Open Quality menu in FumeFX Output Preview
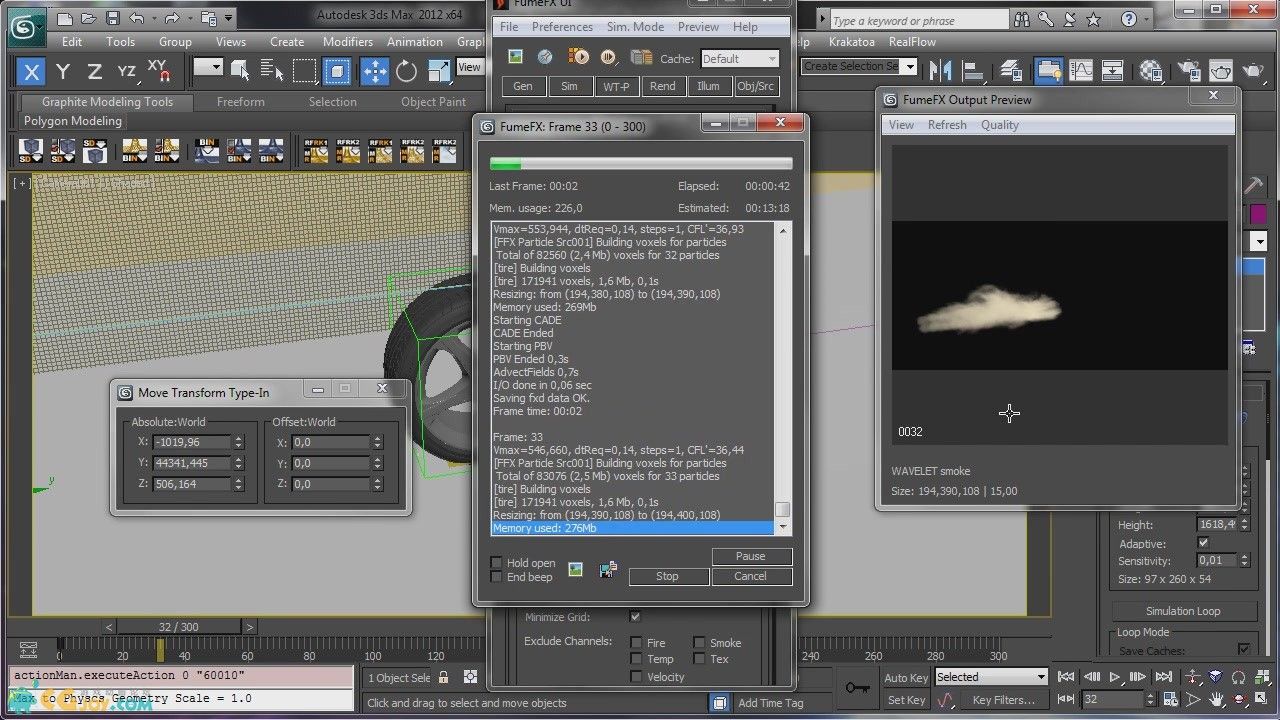 (1000, 125)
